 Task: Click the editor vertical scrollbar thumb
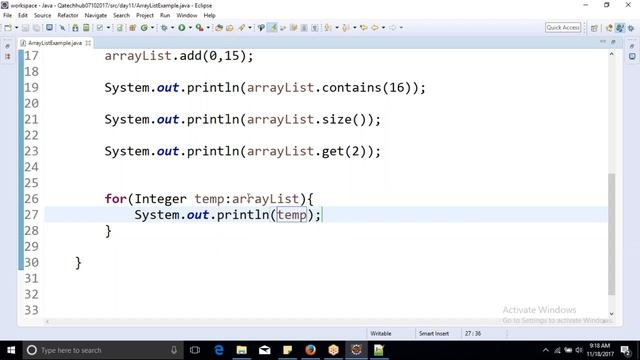pos(611,234)
